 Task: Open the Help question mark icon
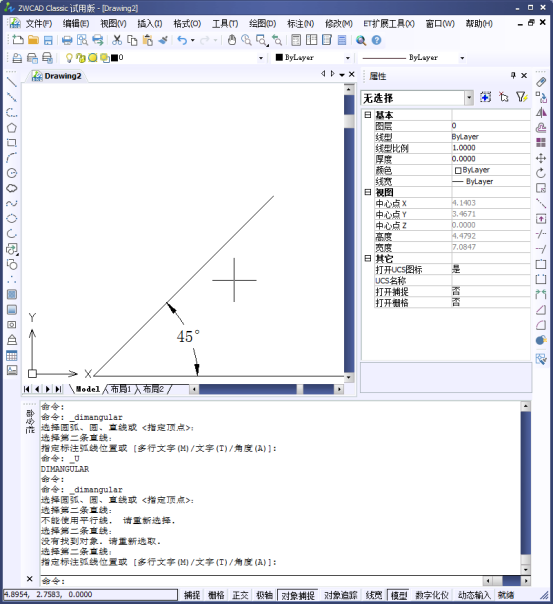[x=377, y=40]
